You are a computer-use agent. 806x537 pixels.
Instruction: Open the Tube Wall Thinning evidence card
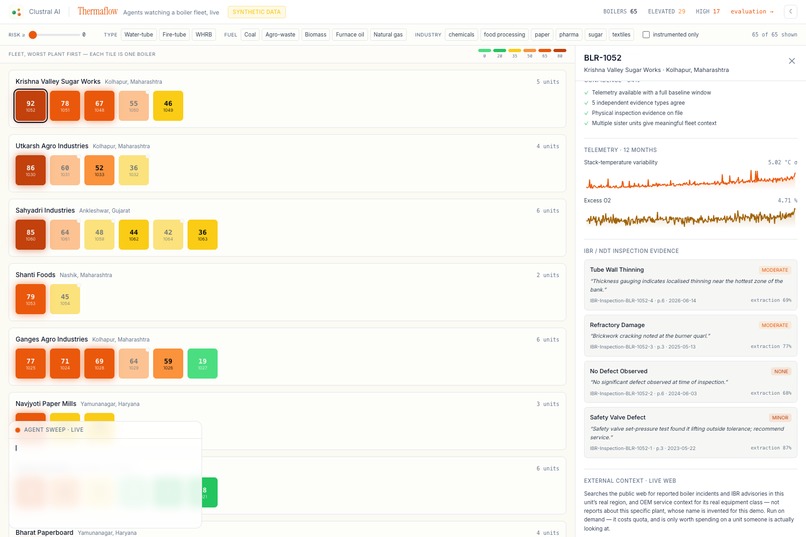pos(690,285)
